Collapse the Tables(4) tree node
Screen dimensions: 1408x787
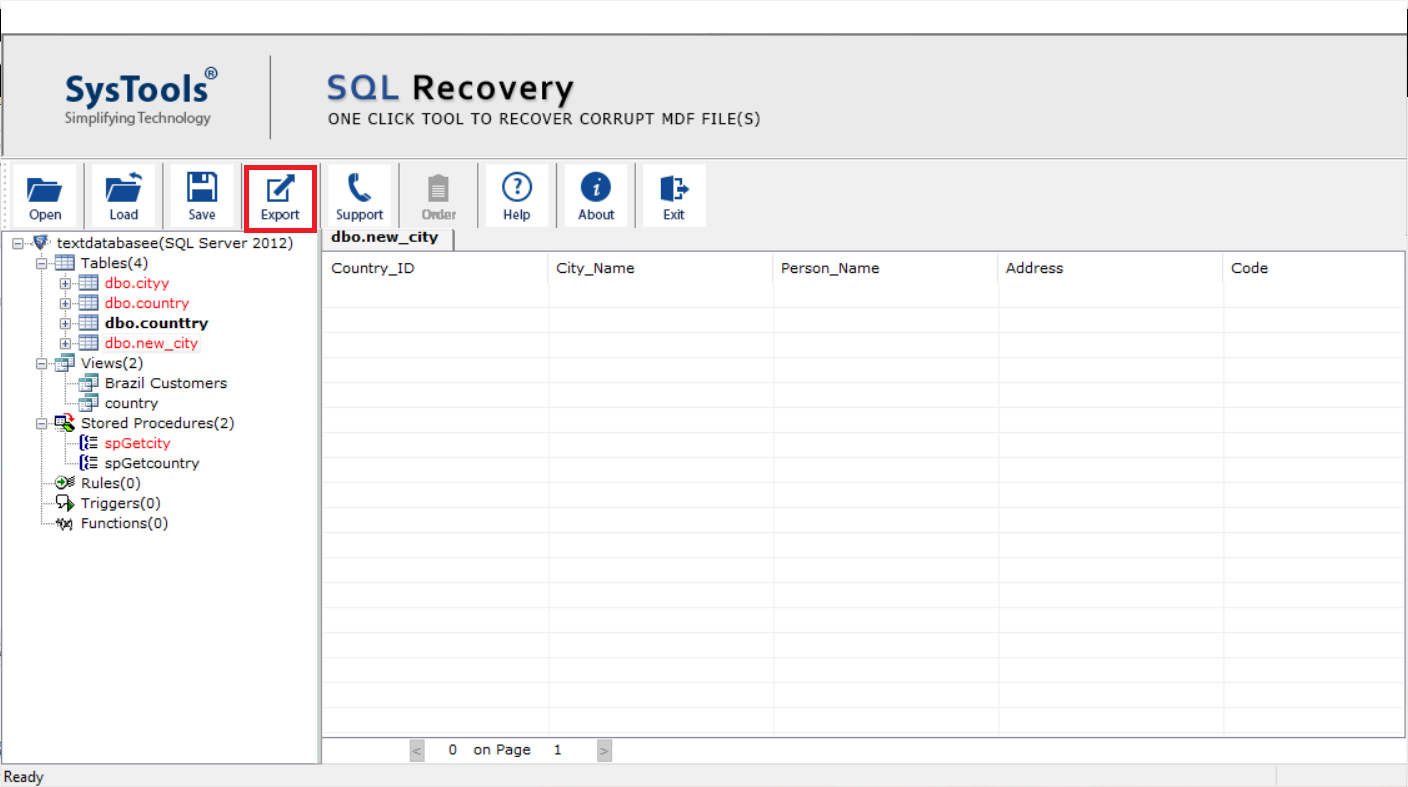pyautogui.click(x=42, y=263)
